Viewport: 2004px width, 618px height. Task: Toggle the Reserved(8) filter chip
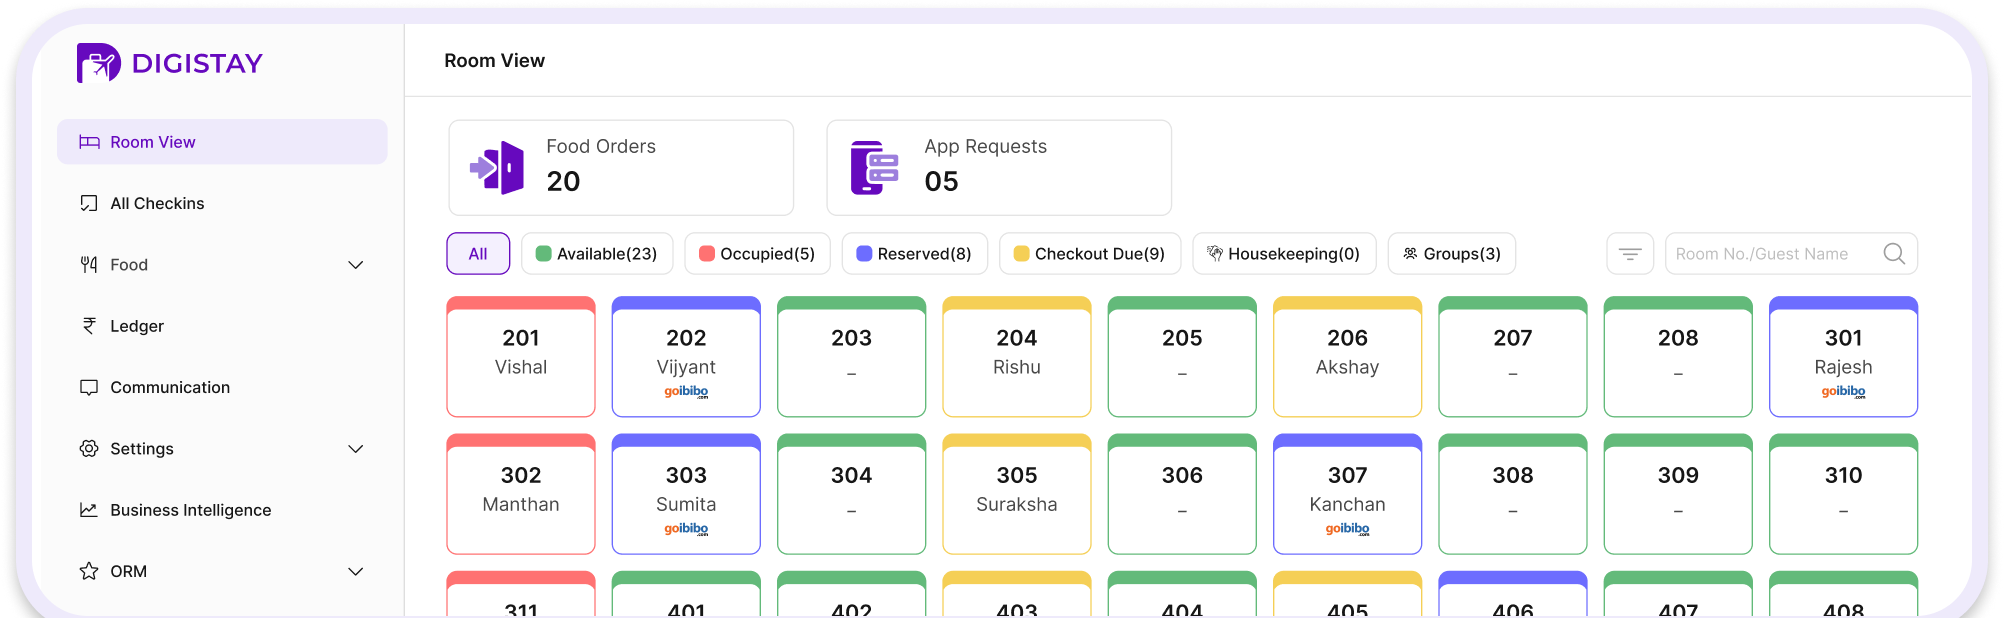[x=914, y=254]
